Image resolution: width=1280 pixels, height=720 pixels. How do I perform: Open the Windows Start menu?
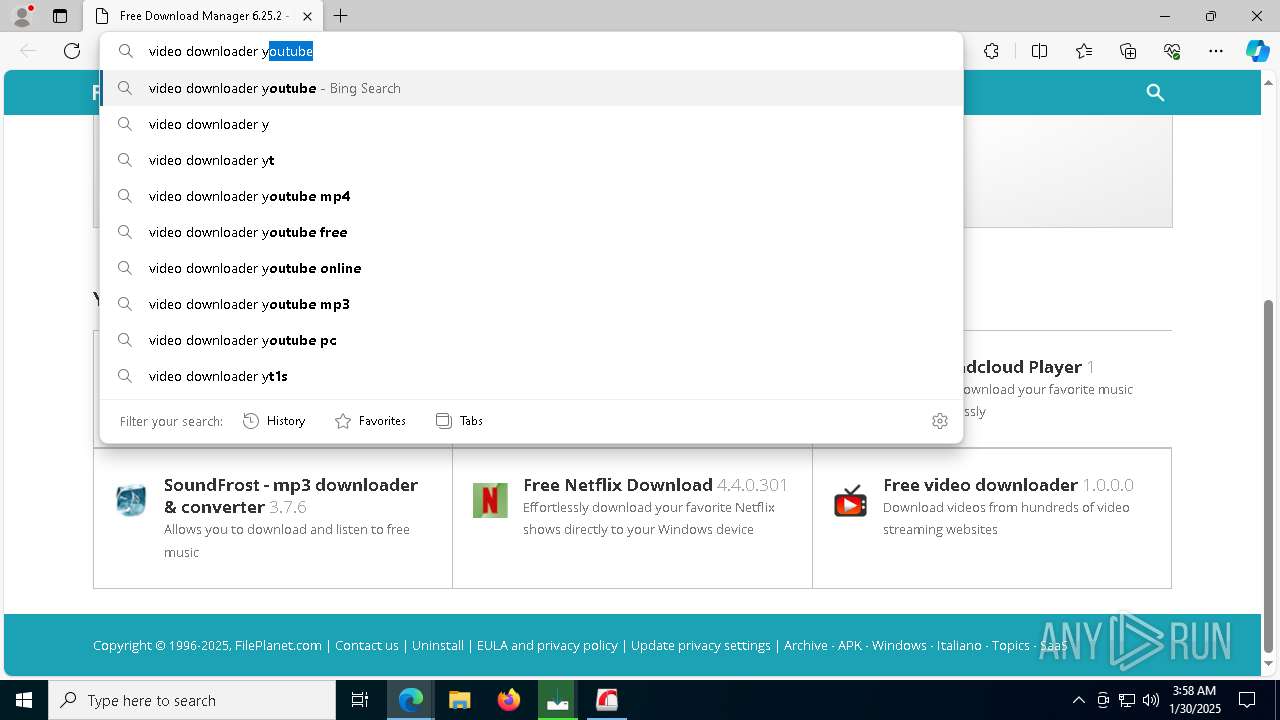(x=24, y=700)
